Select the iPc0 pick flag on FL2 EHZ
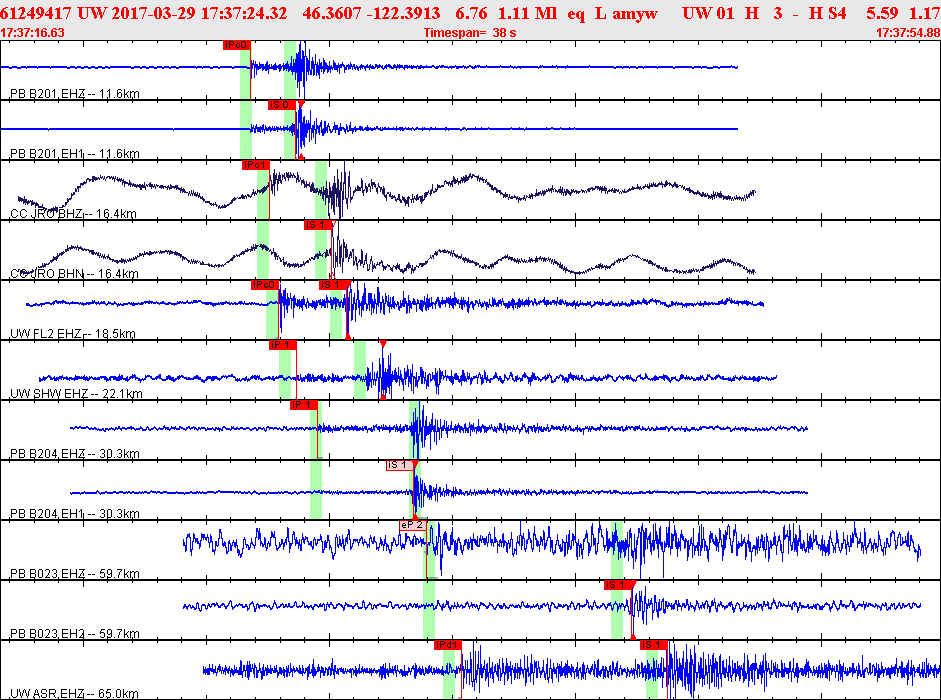941x700 pixels. tap(265, 285)
